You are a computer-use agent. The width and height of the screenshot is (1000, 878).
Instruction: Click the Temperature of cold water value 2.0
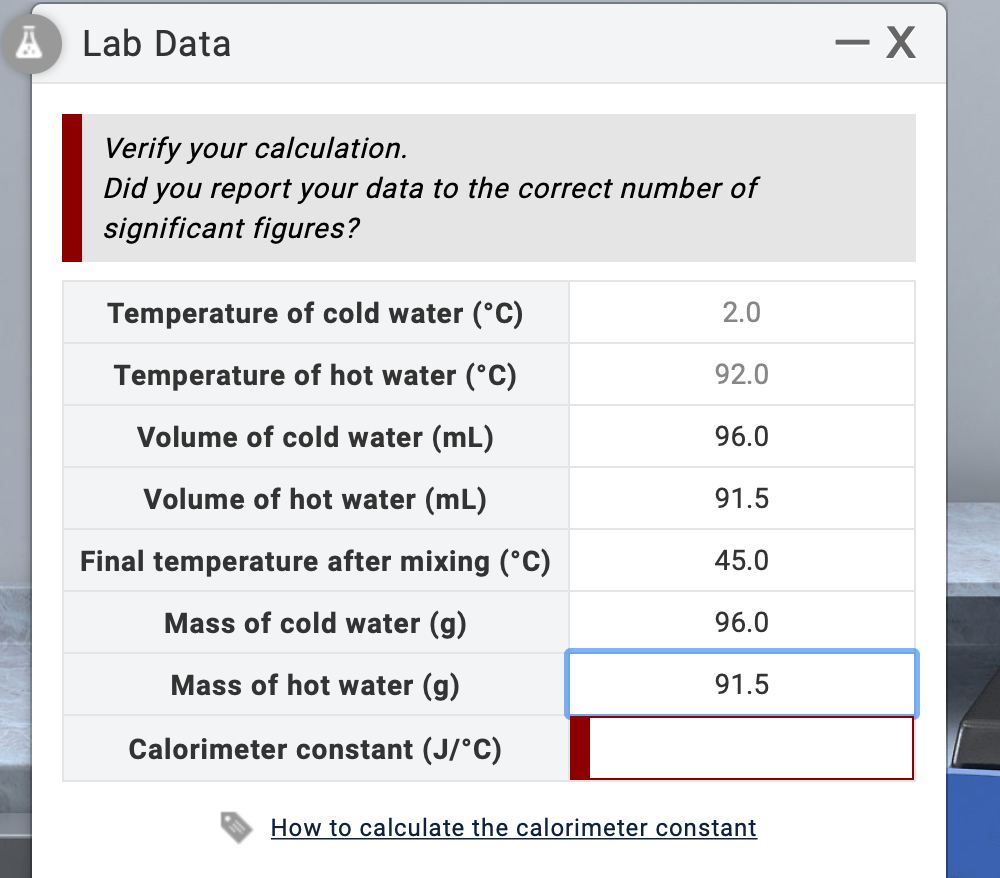(742, 312)
